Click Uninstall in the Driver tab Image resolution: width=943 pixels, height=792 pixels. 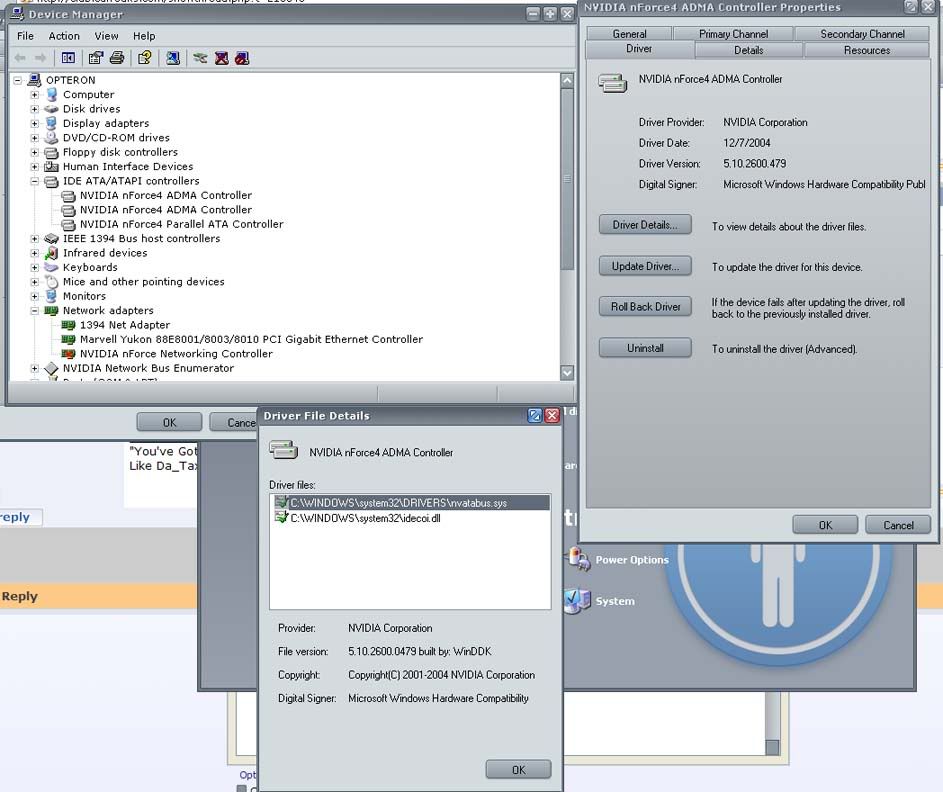click(x=645, y=348)
